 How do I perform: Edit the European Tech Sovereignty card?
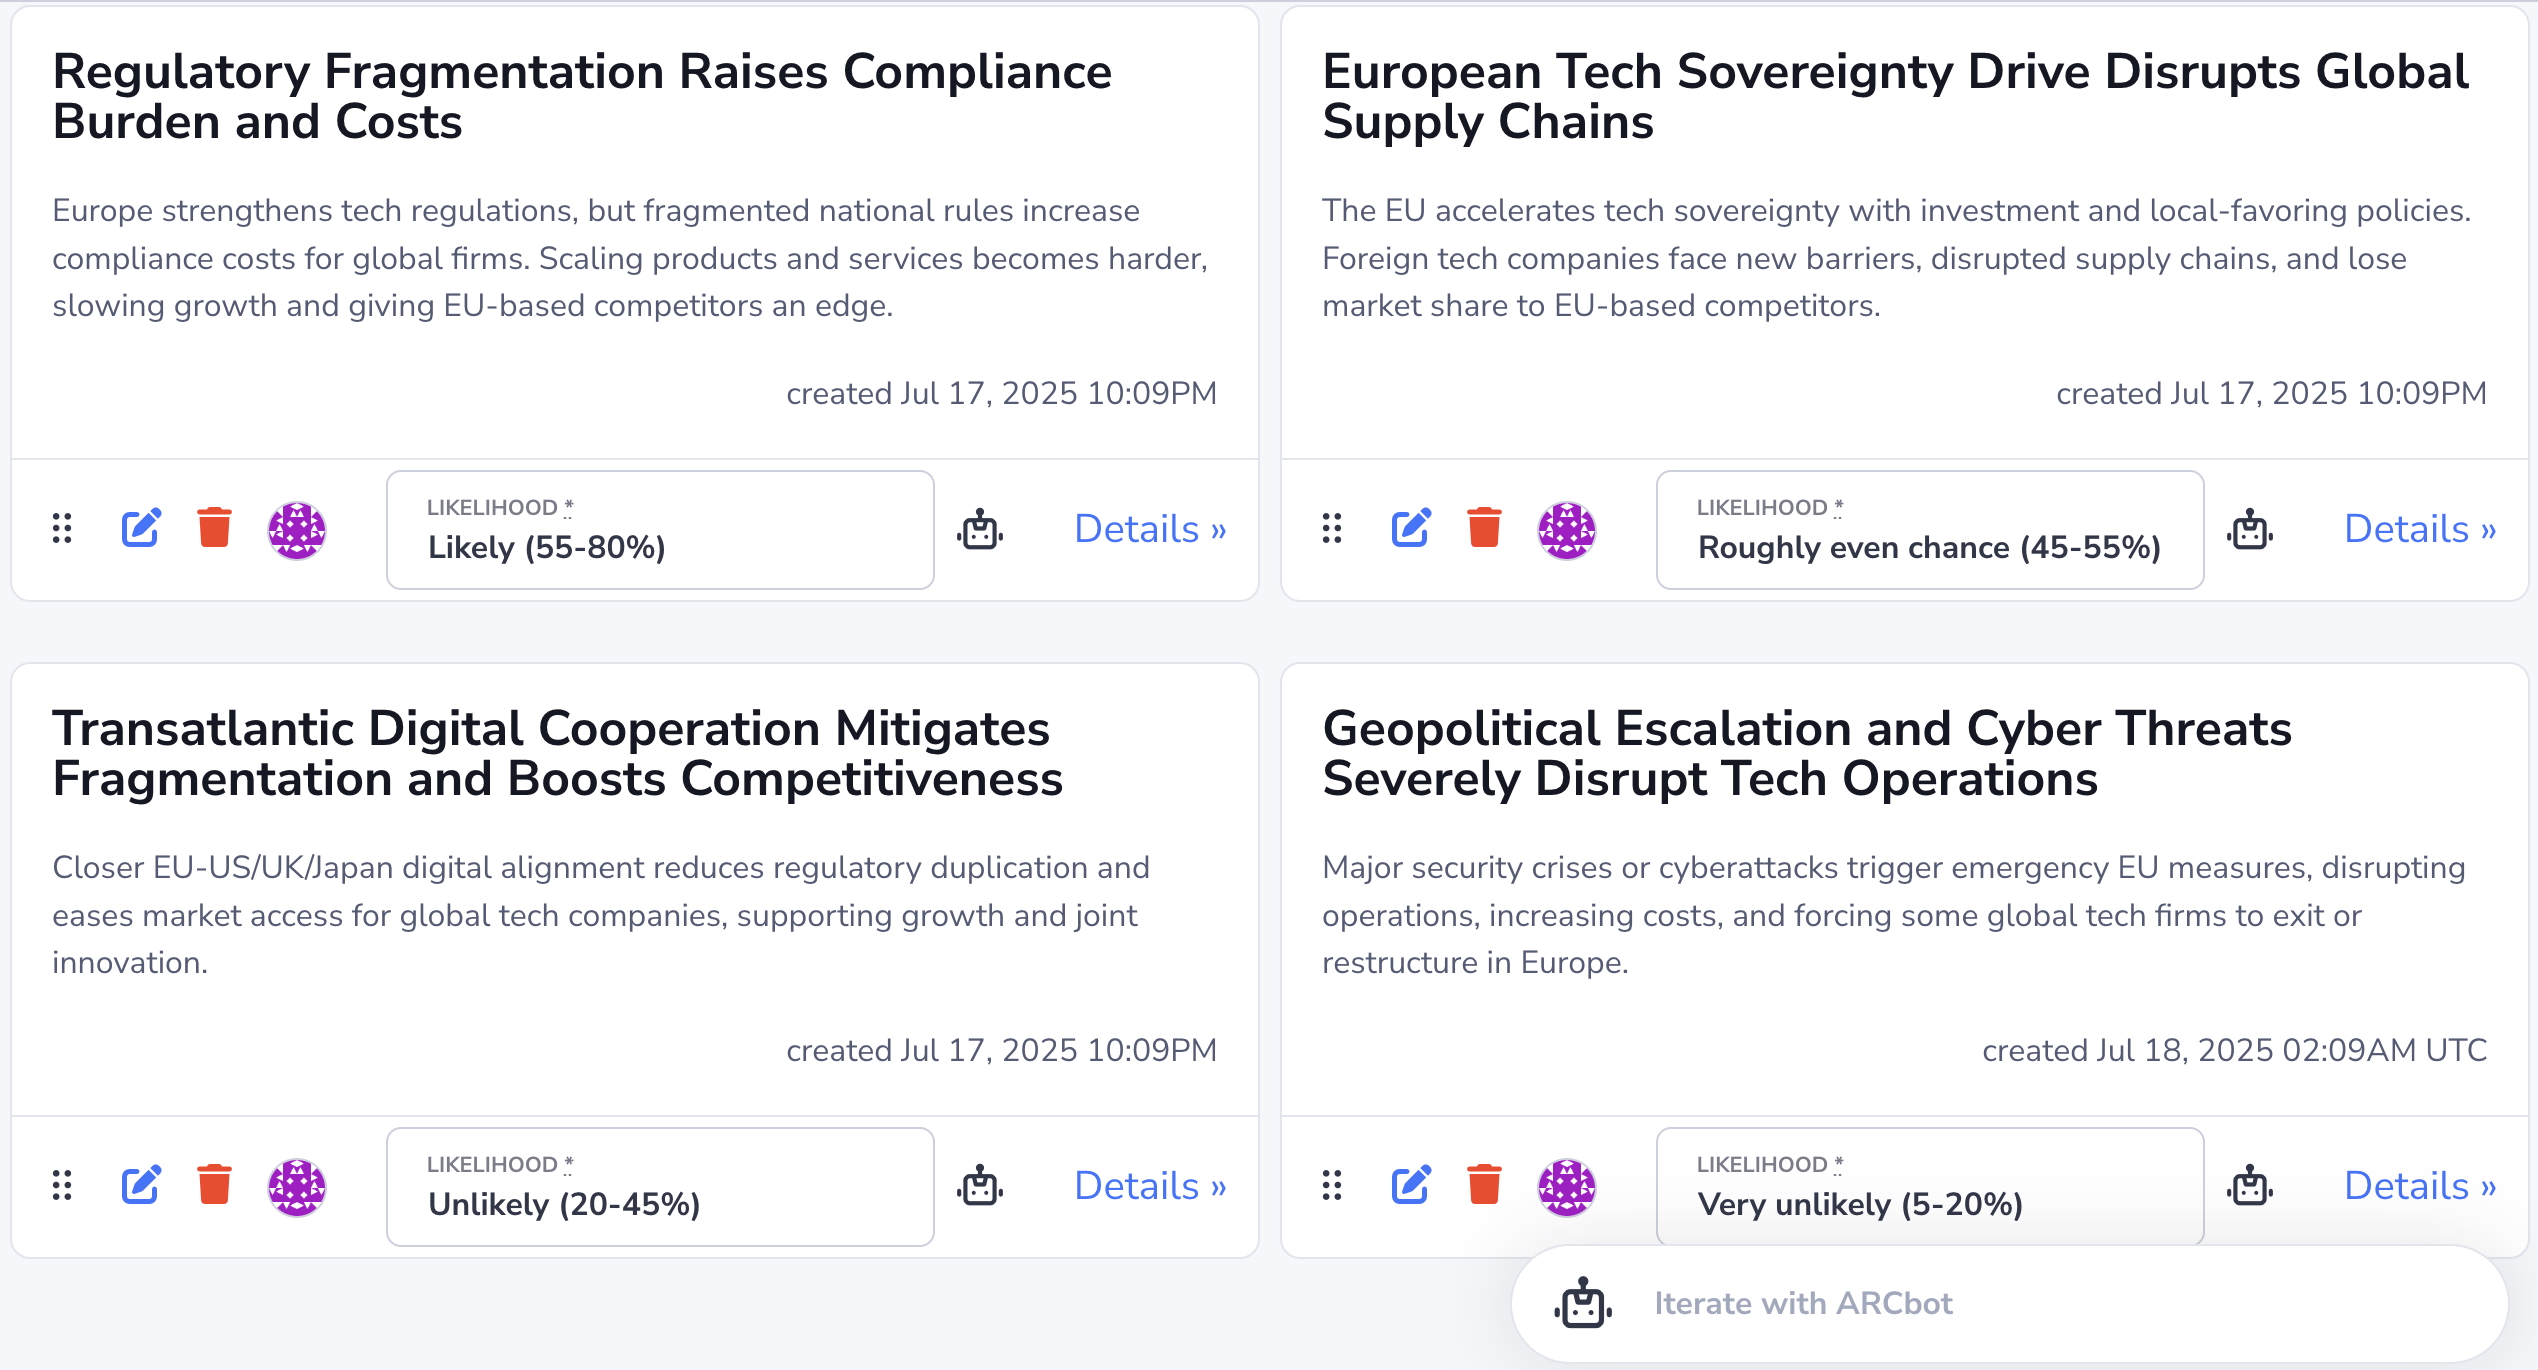point(1411,528)
